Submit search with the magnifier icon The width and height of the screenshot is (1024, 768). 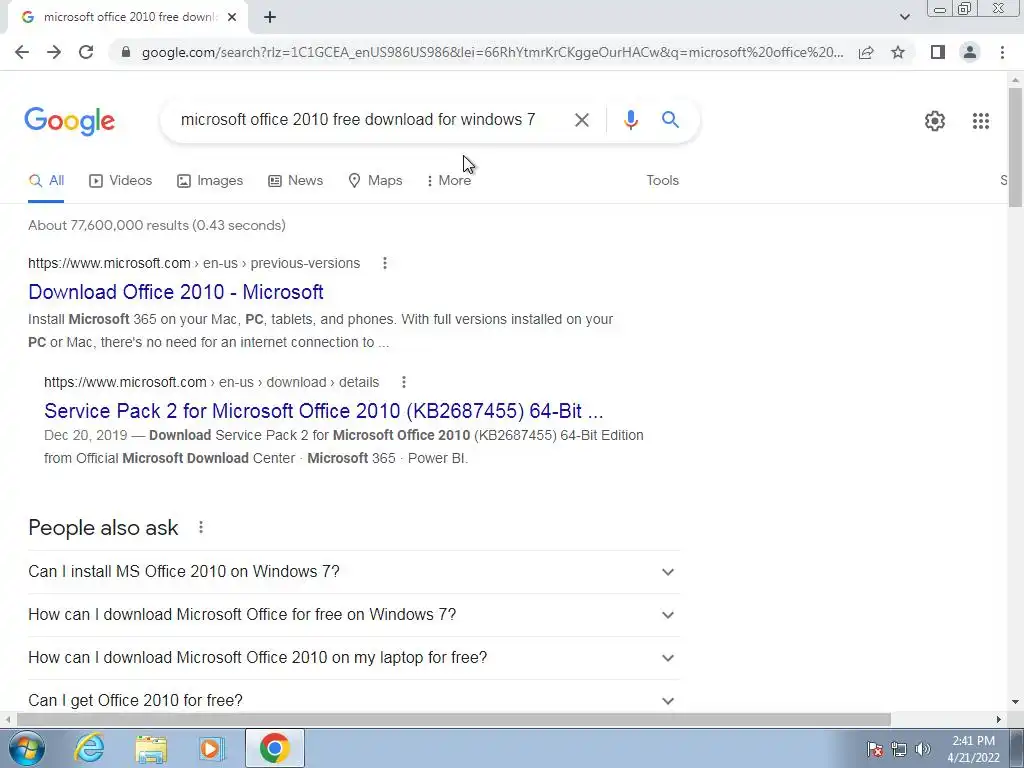670,120
